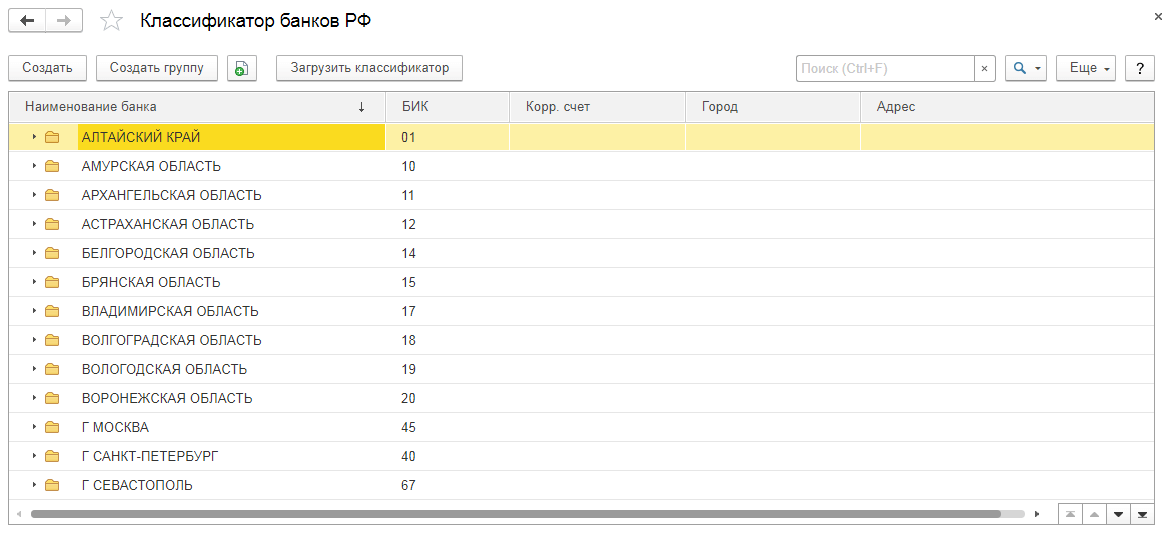Click Создать группу button
The height and width of the screenshot is (533, 1169).
click(156, 68)
